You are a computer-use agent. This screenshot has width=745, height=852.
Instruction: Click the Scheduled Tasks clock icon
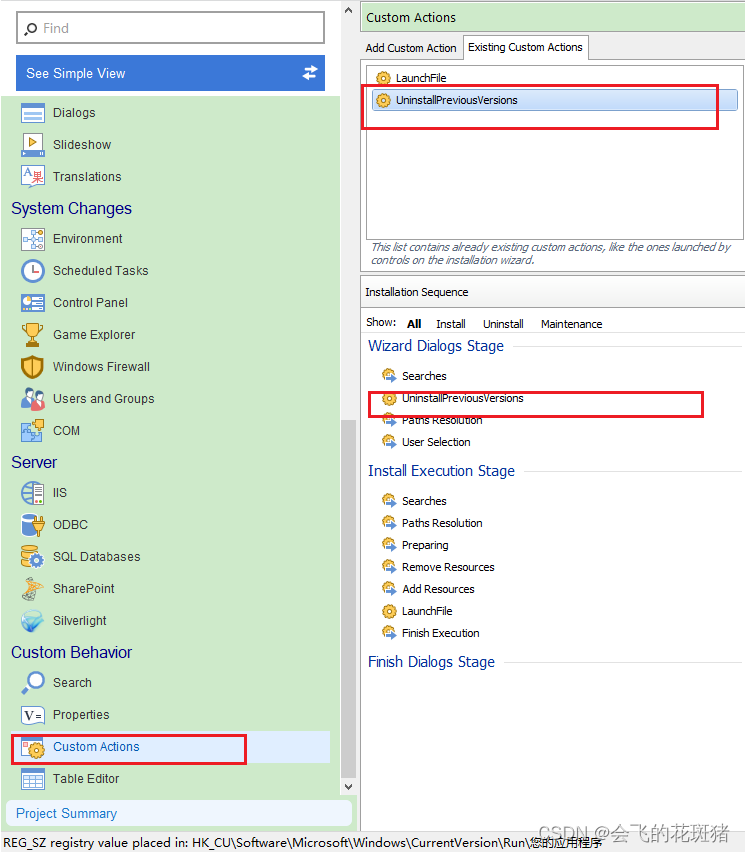pyautogui.click(x=33, y=271)
